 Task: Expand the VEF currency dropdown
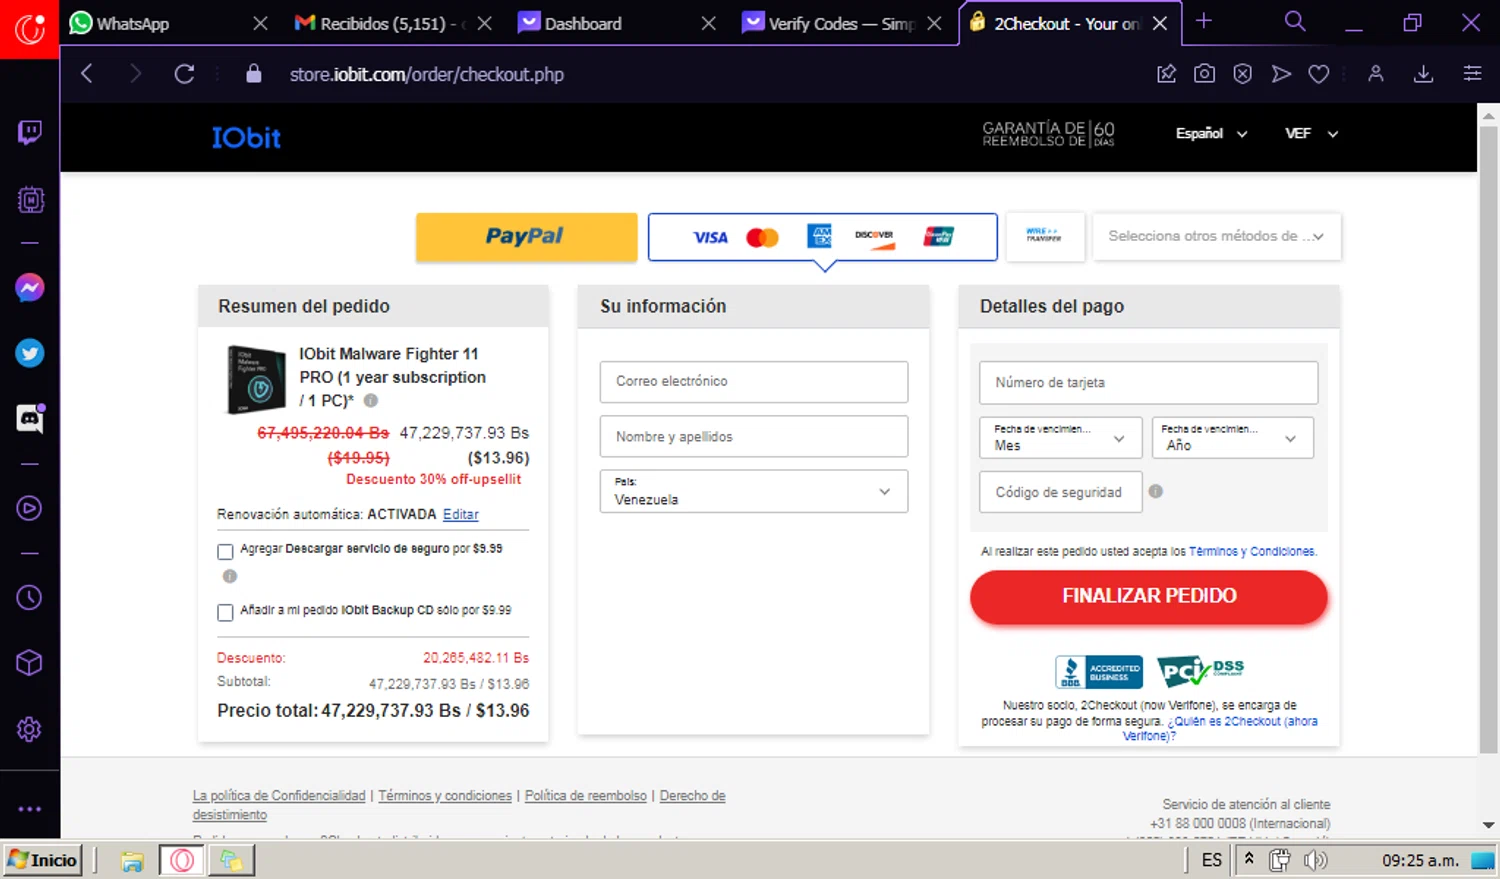click(1311, 133)
